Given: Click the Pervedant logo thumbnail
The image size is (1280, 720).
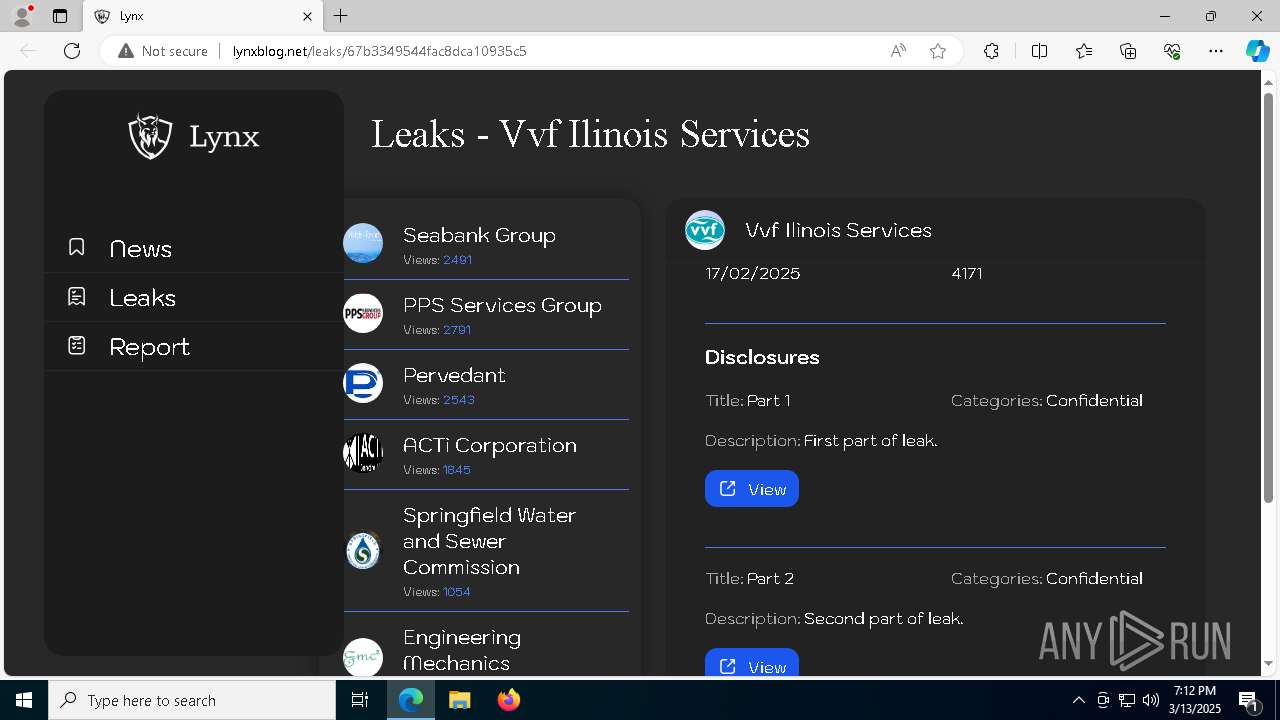Looking at the screenshot, I should (x=363, y=384).
